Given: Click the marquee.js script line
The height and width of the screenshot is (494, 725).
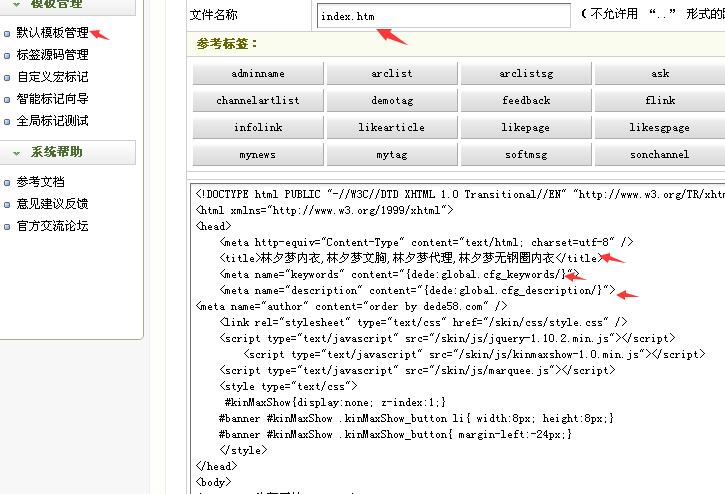Looking at the screenshot, I should 418,370.
